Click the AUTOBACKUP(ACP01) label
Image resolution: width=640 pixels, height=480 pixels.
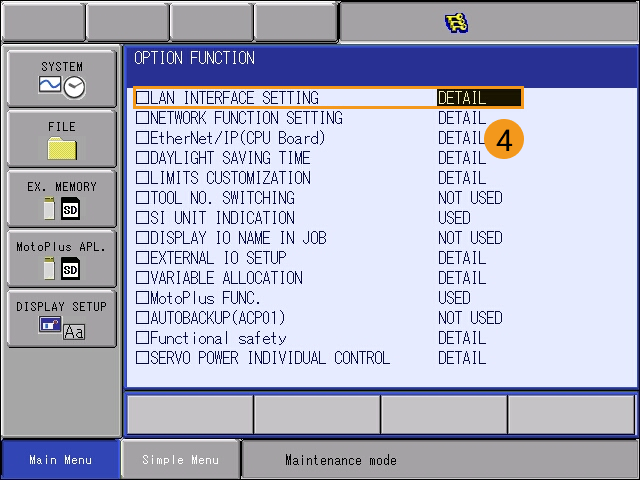coord(218,318)
